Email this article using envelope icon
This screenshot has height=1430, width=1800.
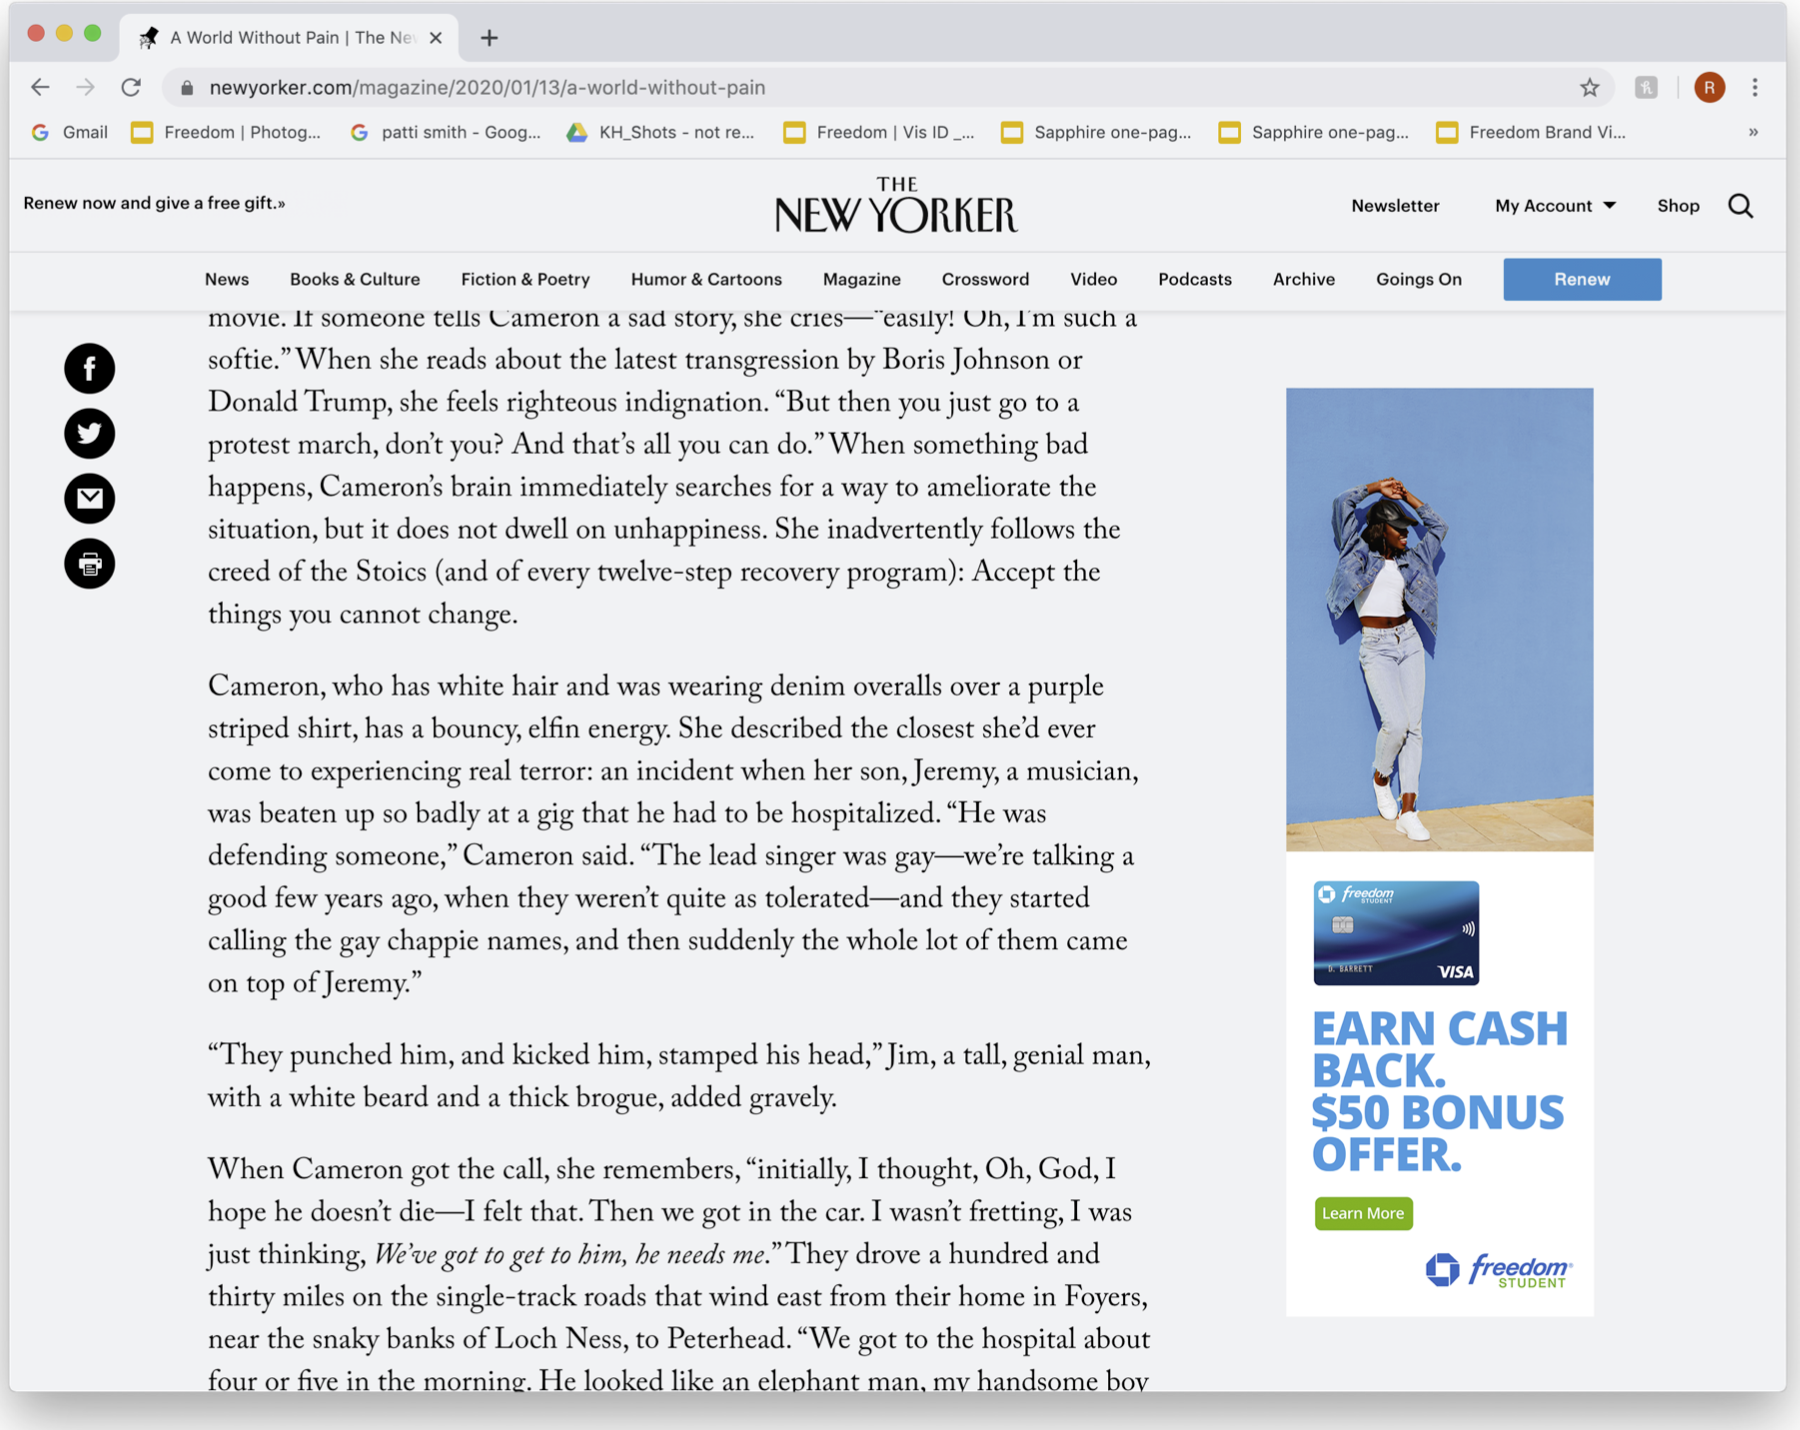pyautogui.click(x=90, y=499)
